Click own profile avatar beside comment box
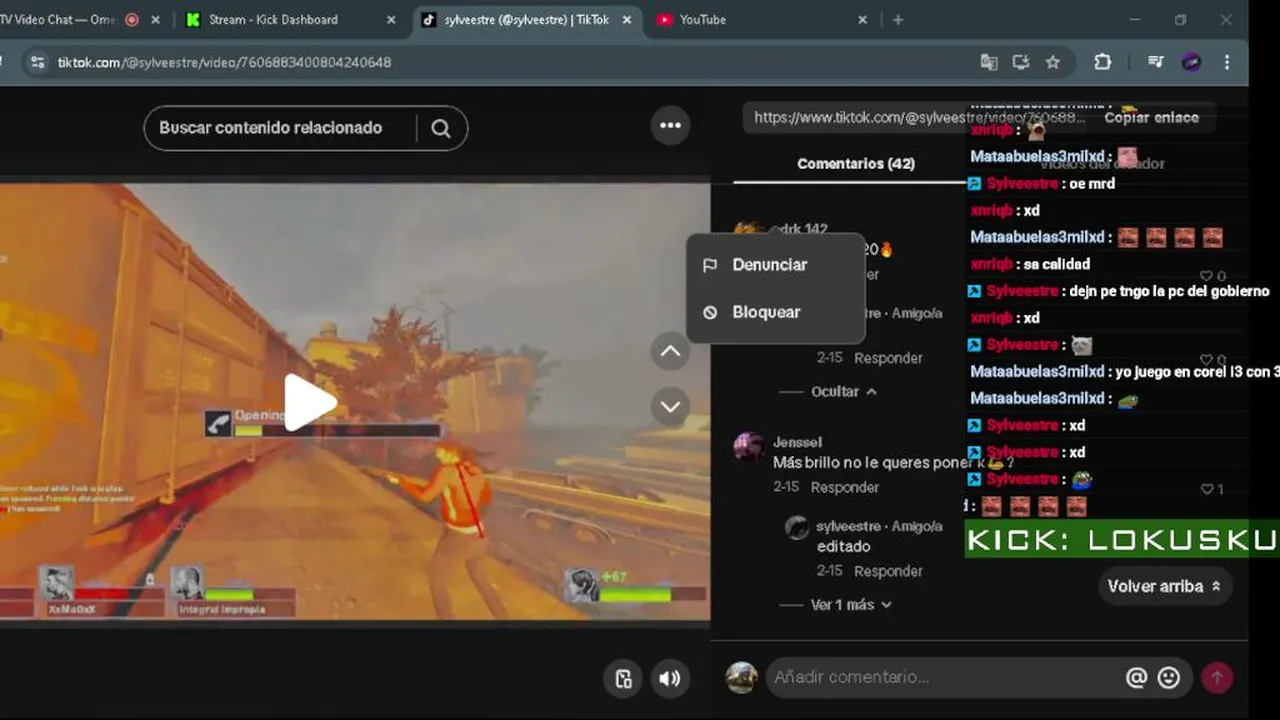This screenshot has width=1280, height=720. coord(741,678)
